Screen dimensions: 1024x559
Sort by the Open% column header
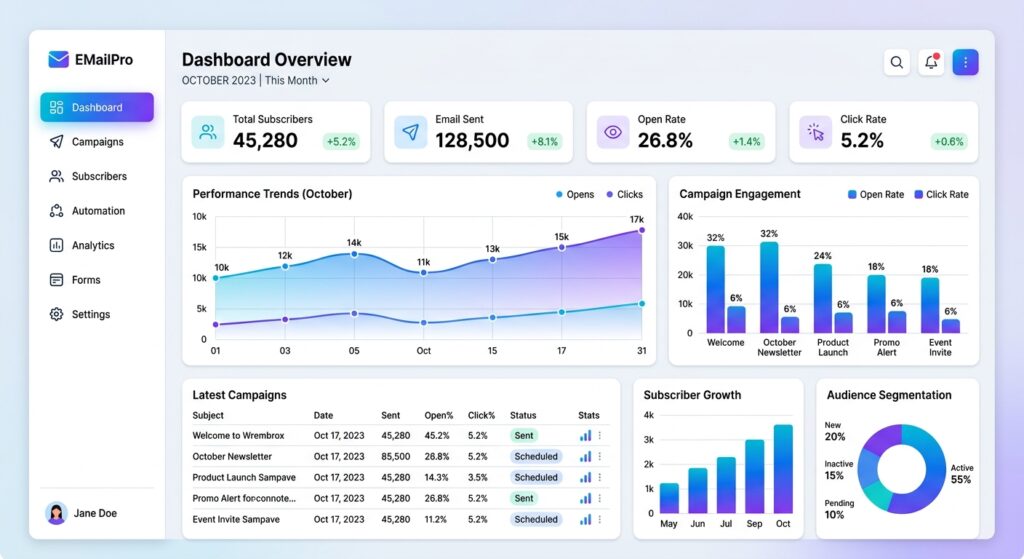(x=438, y=415)
